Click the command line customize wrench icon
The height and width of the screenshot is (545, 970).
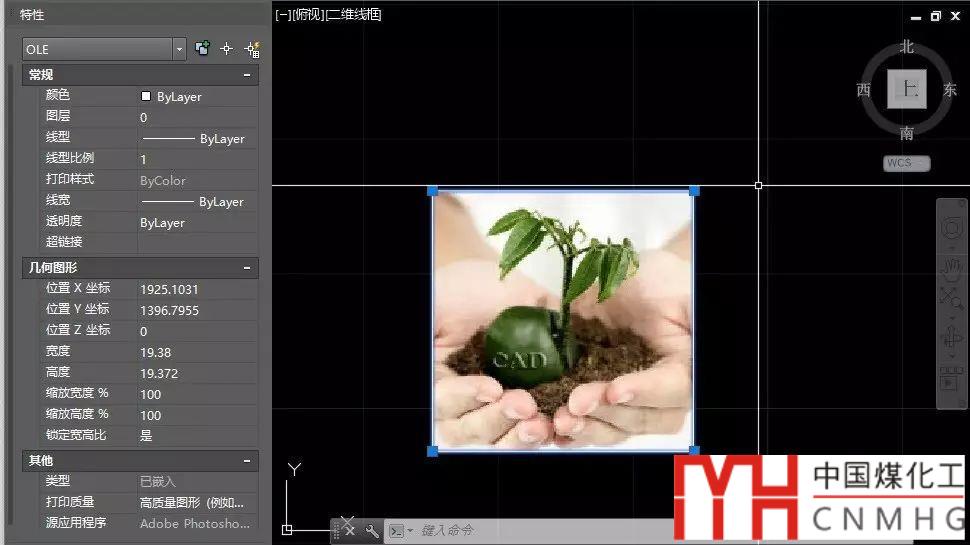coord(372,531)
